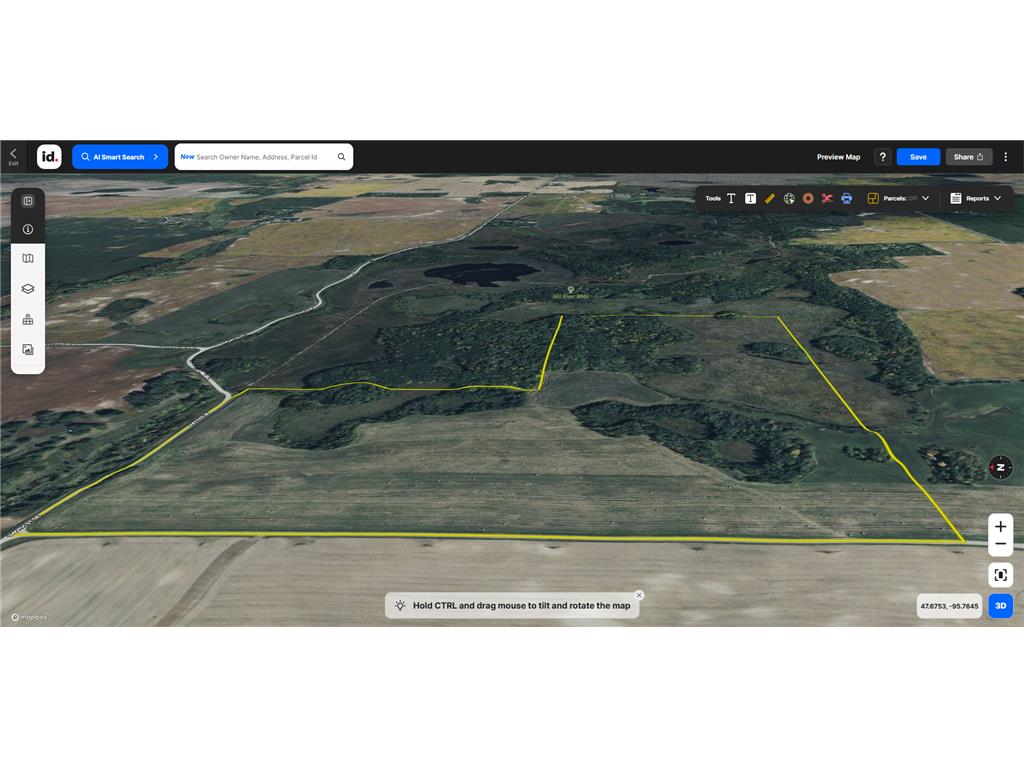The height and width of the screenshot is (768, 1024).
Task: Open the layers stack icon
Action: (x=27, y=289)
